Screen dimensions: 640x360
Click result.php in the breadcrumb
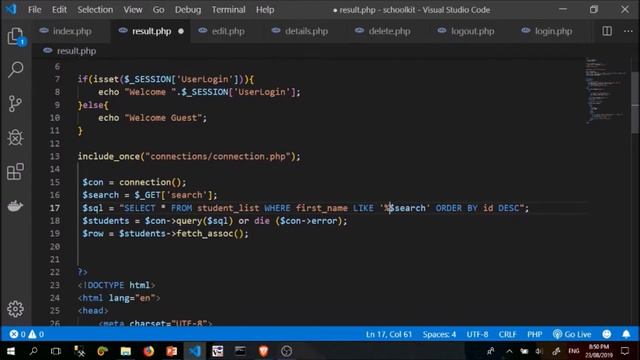coord(76,51)
